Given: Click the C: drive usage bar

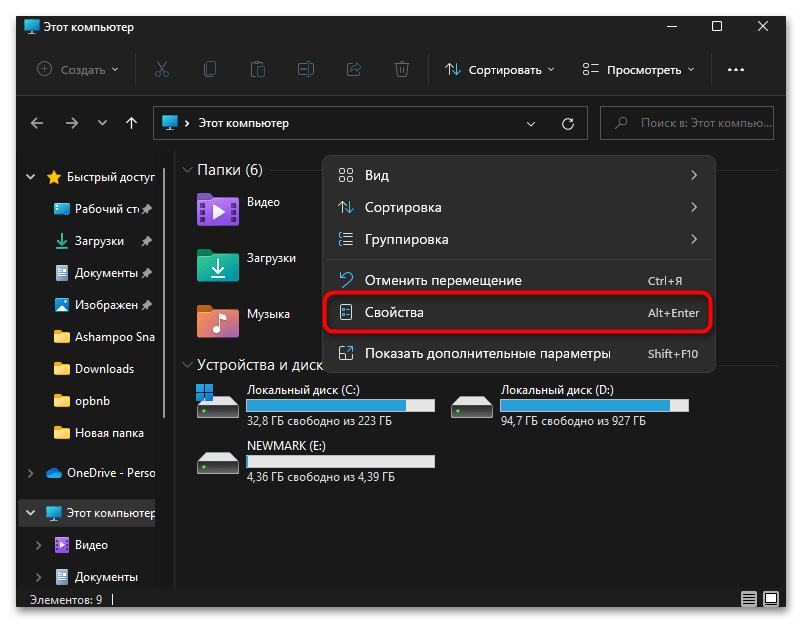Looking at the screenshot, I should (x=341, y=406).
